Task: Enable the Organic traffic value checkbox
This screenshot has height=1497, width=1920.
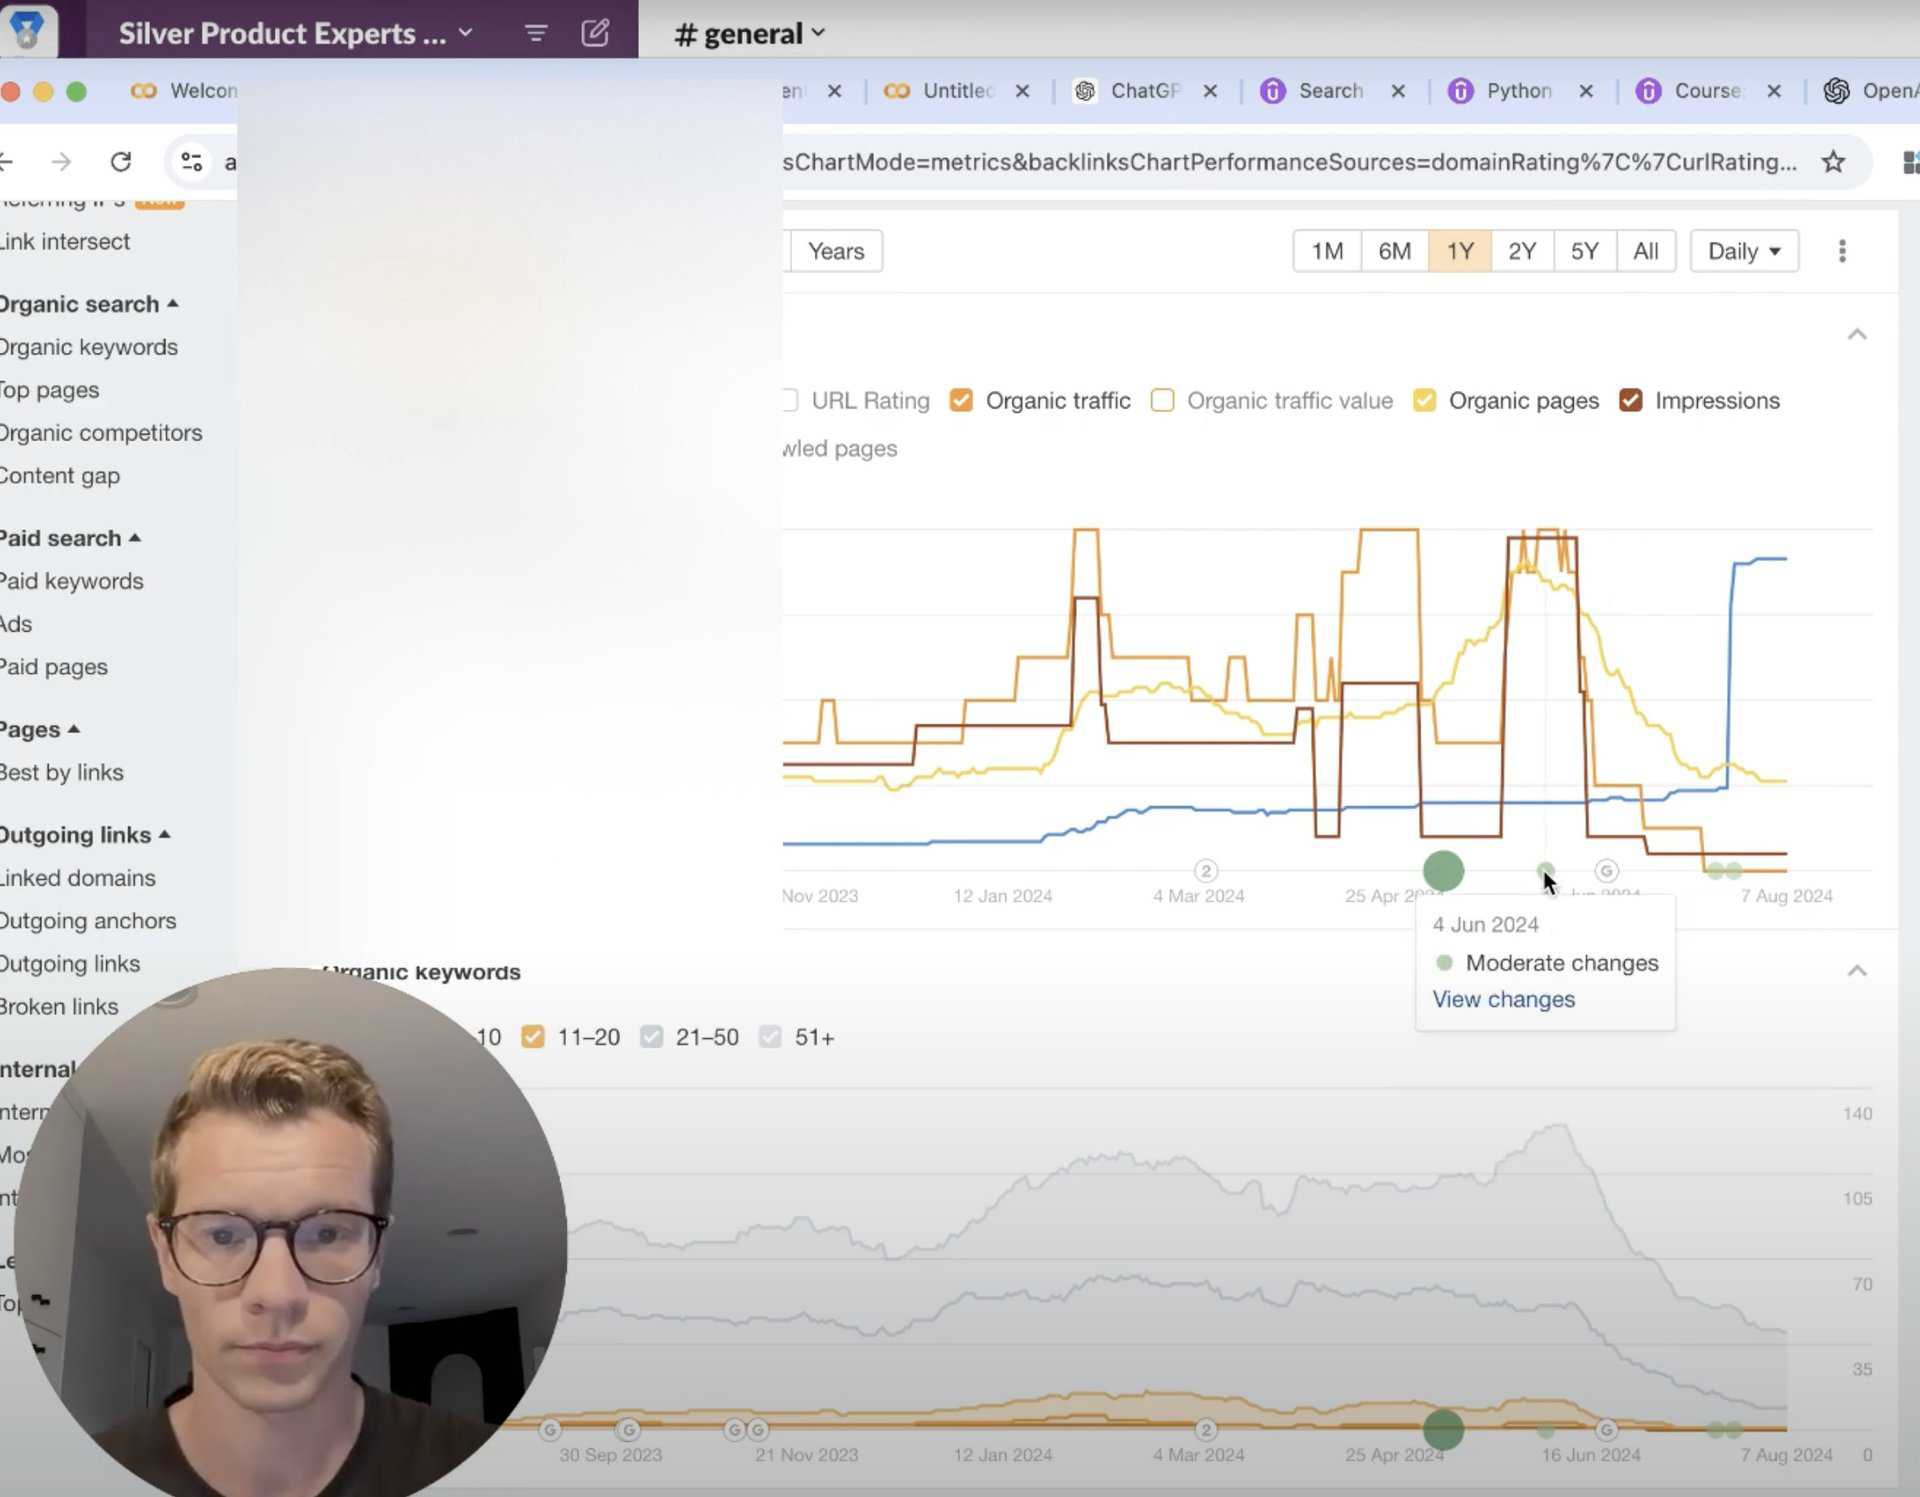Action: click(x=1162, y=400)
